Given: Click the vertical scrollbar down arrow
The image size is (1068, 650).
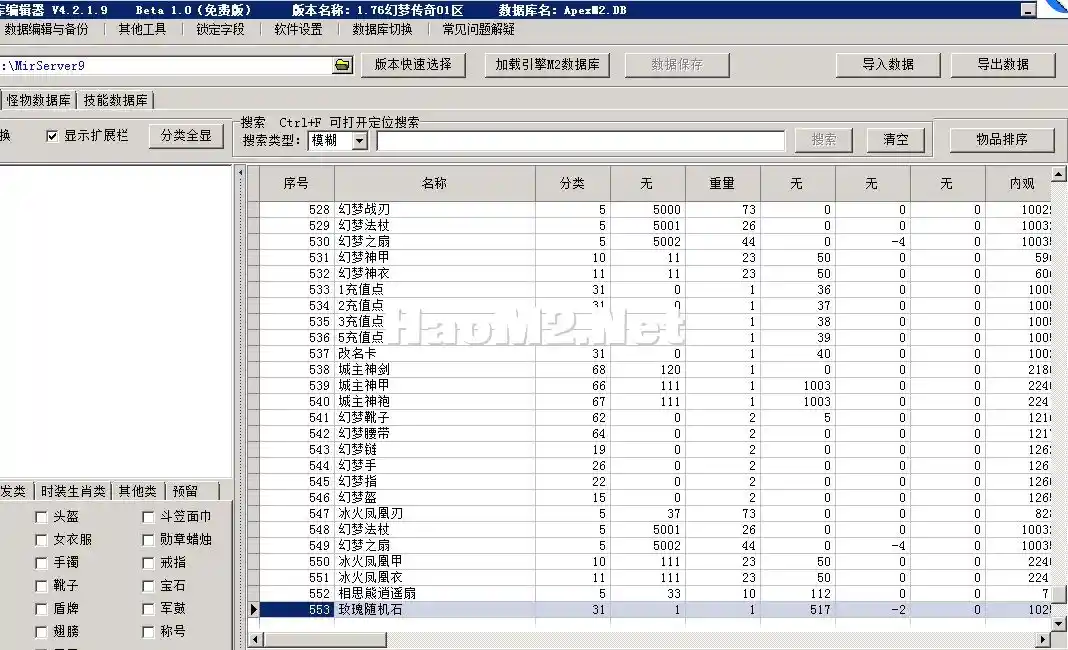Looking at the screenshot, I should pos(1058,623).
